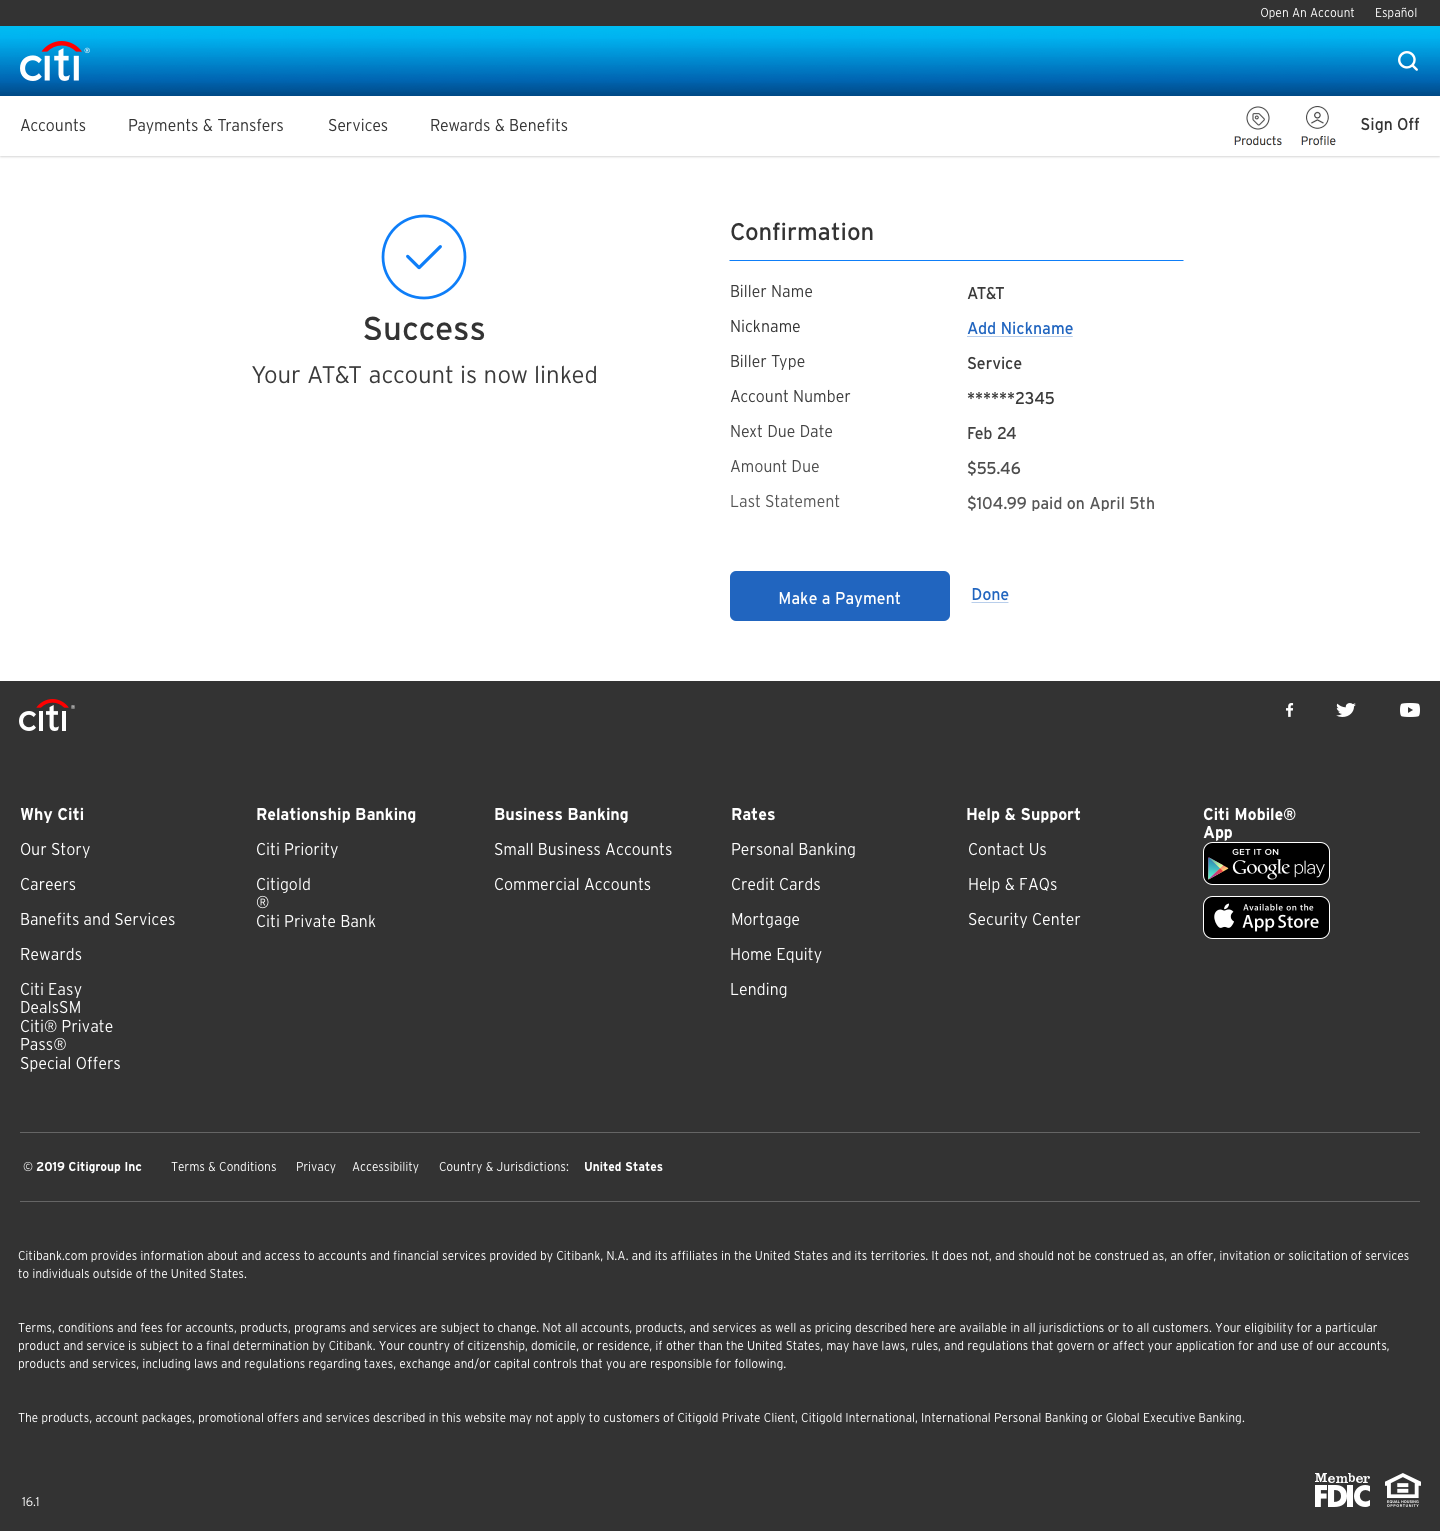Select United States jurisdiction link
Image resolution: width=1440 pixels, height=1531 pixels.
click(x=623, y=1167)
